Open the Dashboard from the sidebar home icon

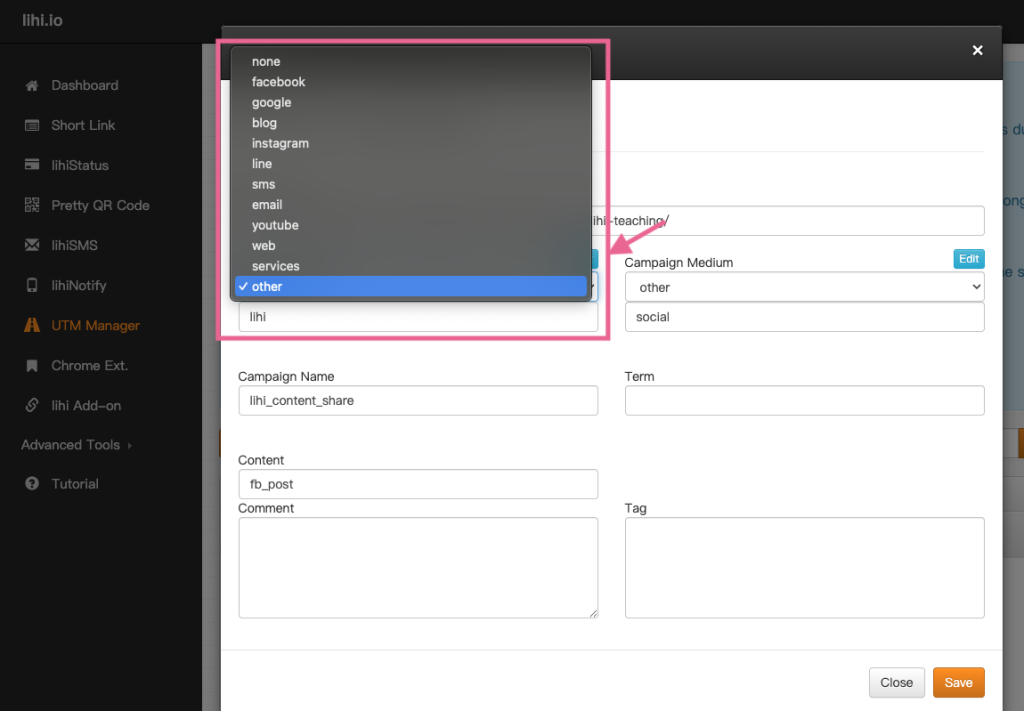[x=33, y=85]
